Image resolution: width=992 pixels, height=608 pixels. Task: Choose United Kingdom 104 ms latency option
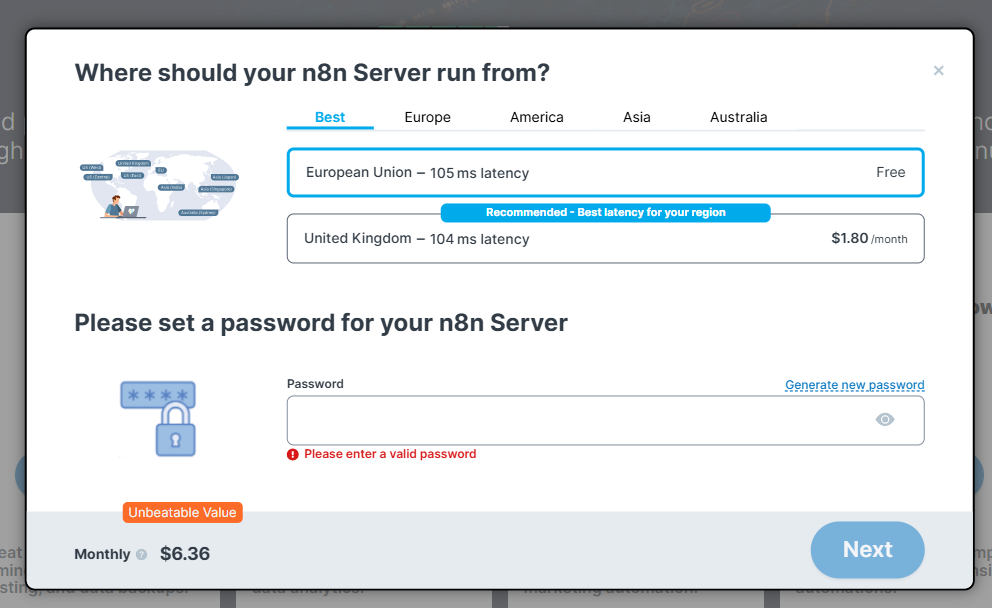(x=605, y=239)
